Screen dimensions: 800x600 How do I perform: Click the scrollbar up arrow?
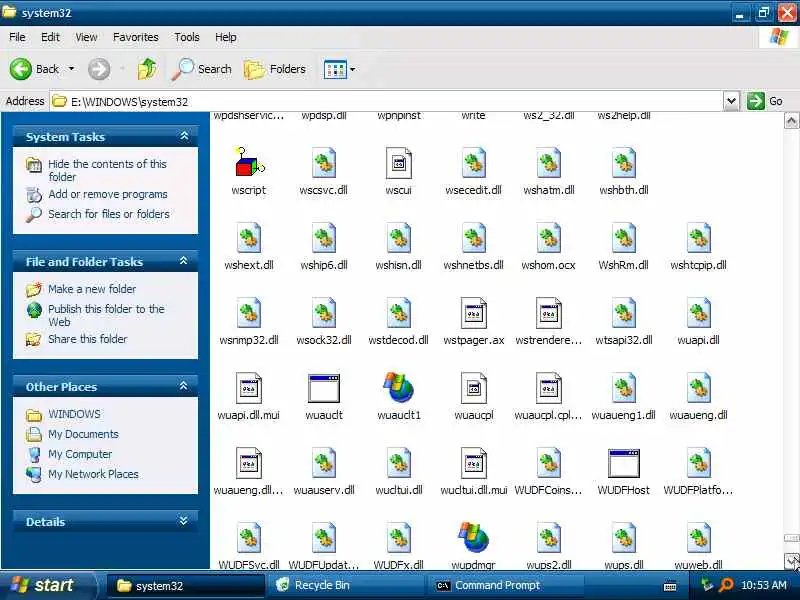[791, 121]
